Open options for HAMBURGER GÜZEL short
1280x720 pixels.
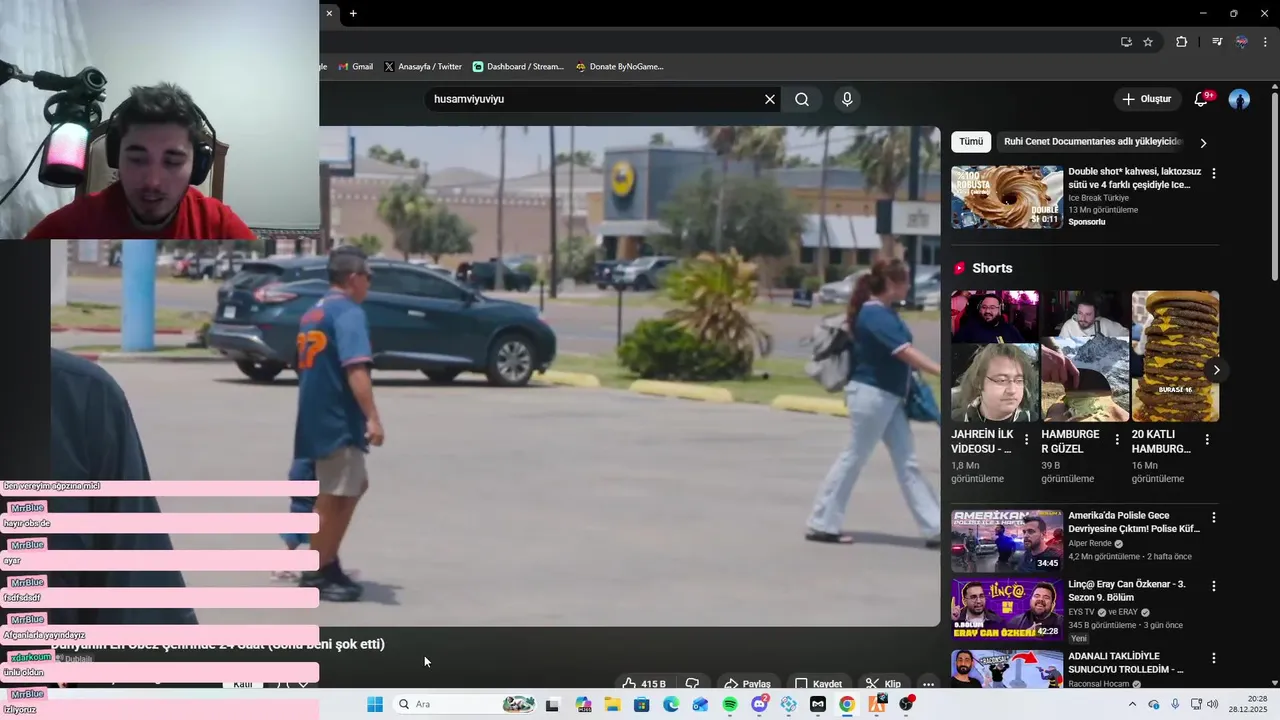[x=1116, y=440]
